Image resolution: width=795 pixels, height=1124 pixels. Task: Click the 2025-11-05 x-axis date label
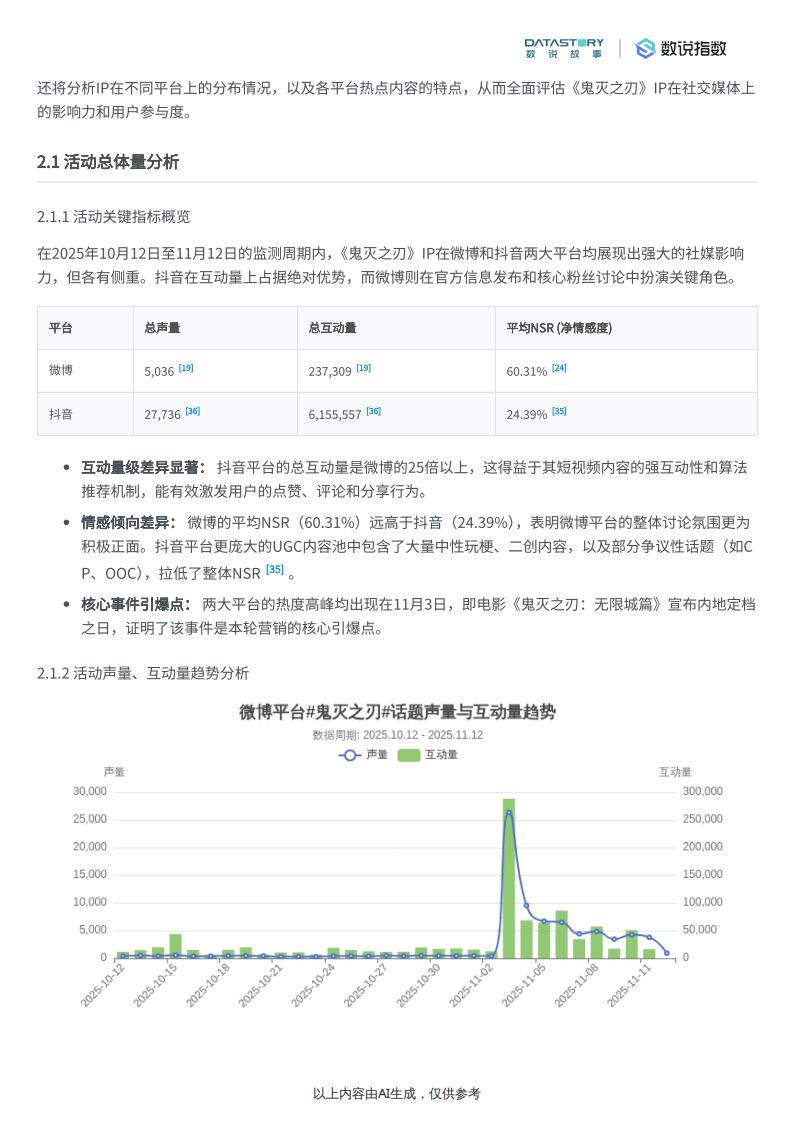pyautogui.click(x=526, y=984)
